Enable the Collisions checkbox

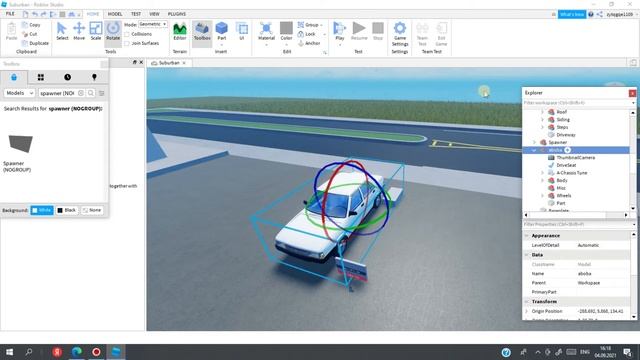(x=127, y=34)
